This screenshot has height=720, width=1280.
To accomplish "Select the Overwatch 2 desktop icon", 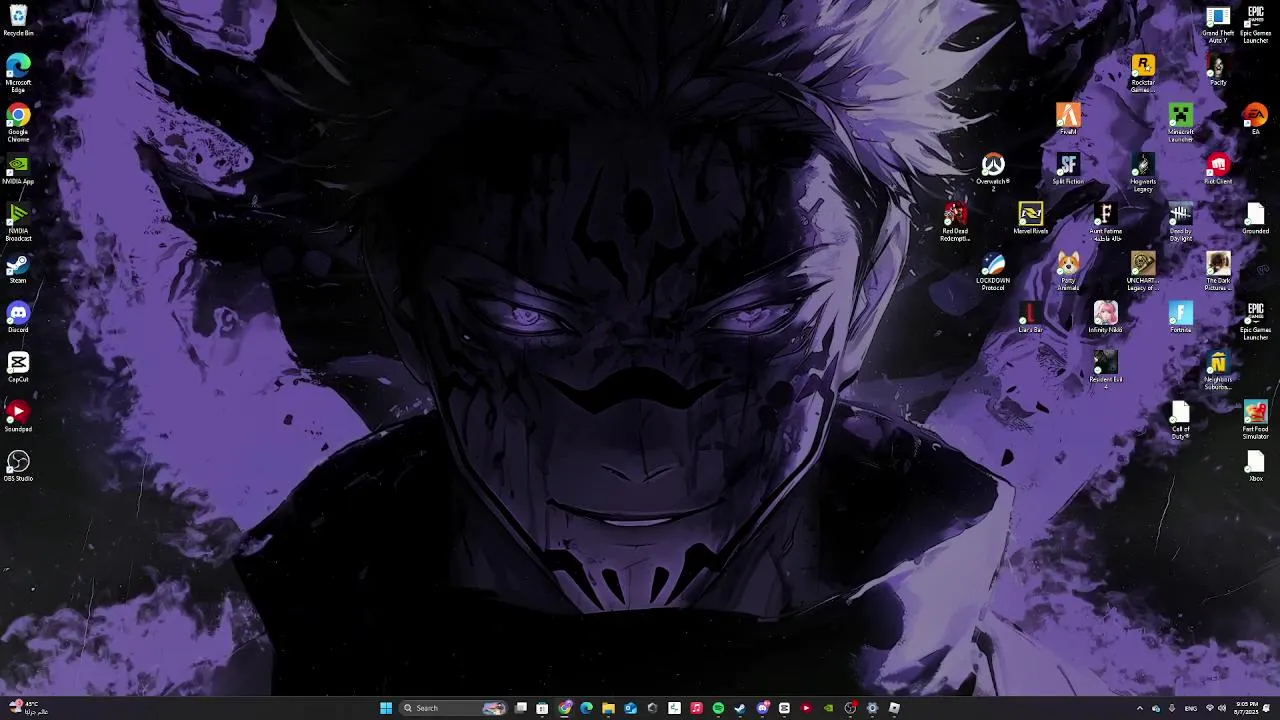I will [x=993, y=170].
